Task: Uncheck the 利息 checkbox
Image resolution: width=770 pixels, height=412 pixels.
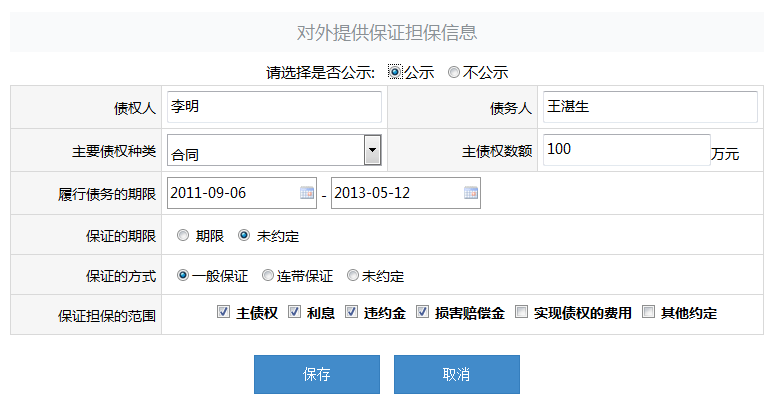Action: 294,312
